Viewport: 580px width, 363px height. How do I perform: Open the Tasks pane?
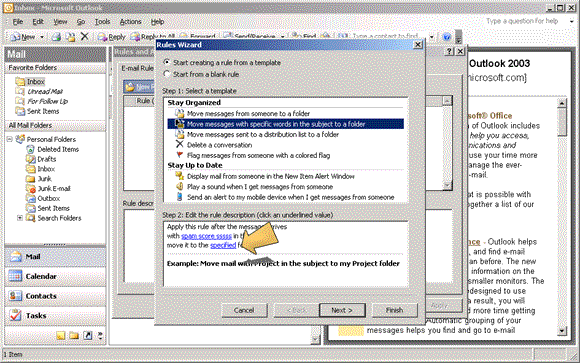[55, 315]
